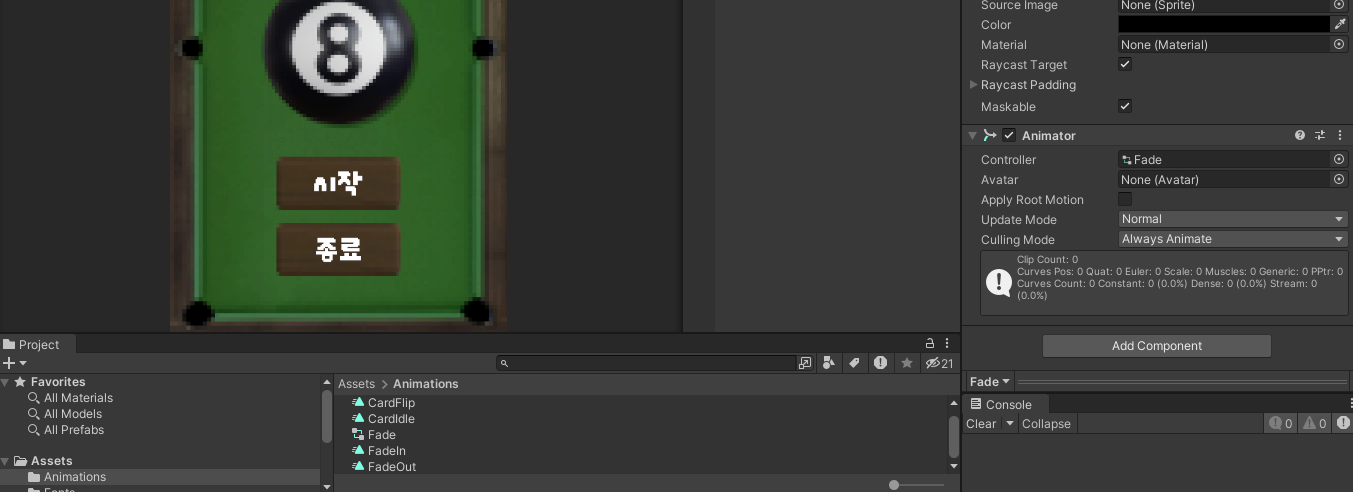The image size is (1353, 492).
Task: Click the Animator component icon
Action: (990, 135)
